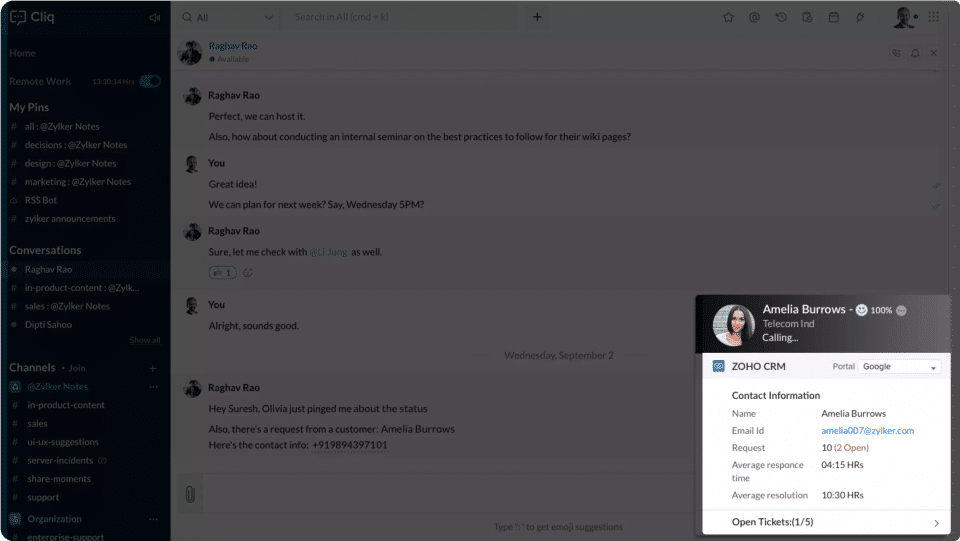Screen dimensions: 960x541
Task: Mute sounds with the speaker icon
Action: tap(155, 18)
